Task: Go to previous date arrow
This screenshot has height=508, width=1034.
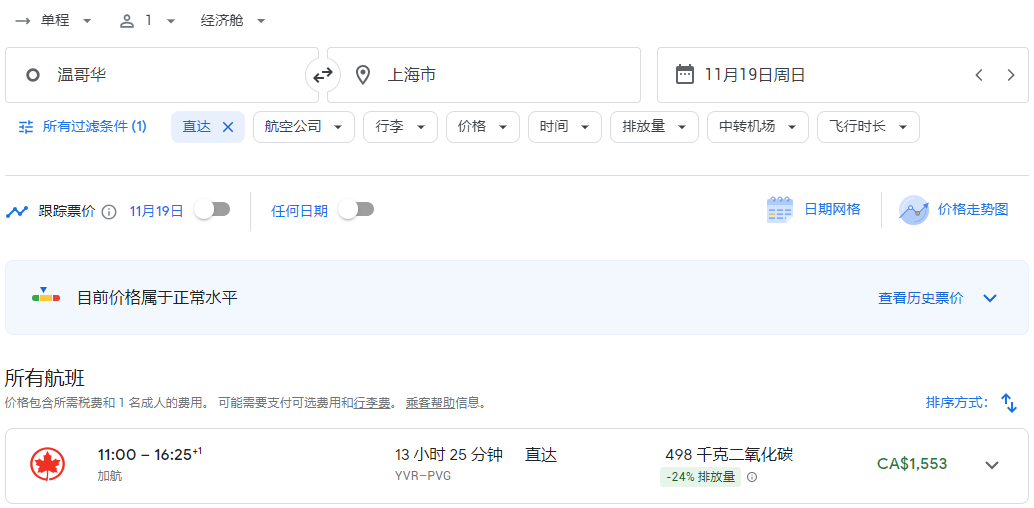Action: point(979,75)
